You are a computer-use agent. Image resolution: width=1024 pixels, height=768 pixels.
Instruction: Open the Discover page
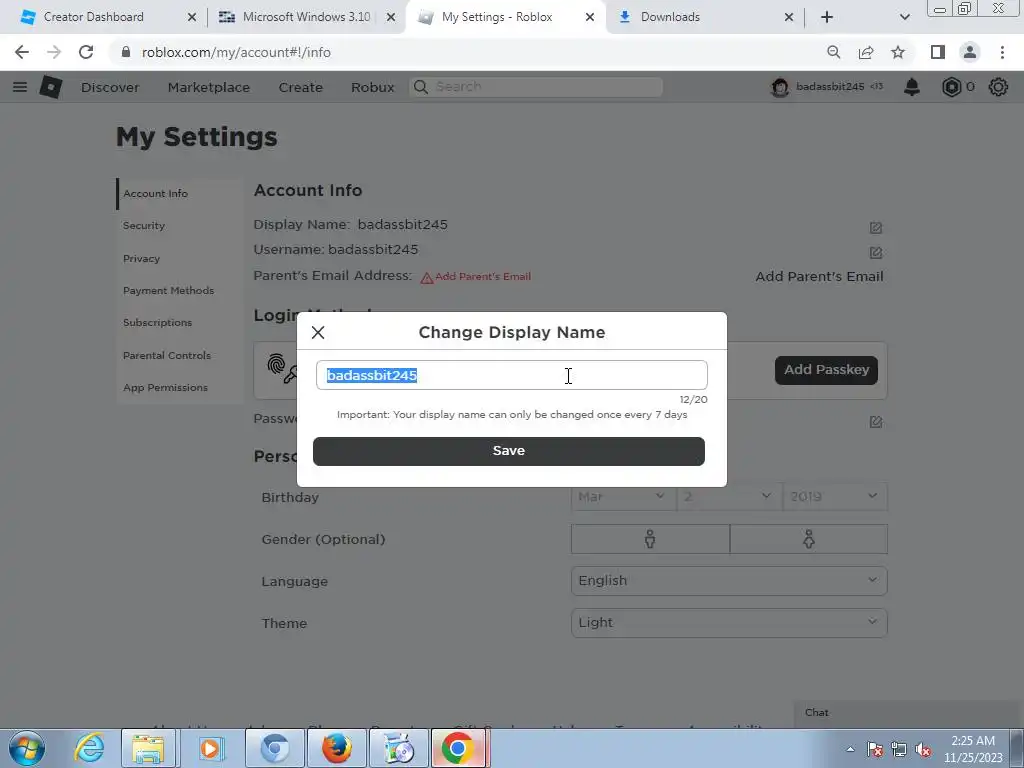pyautogui.click(x=110, y=87)
